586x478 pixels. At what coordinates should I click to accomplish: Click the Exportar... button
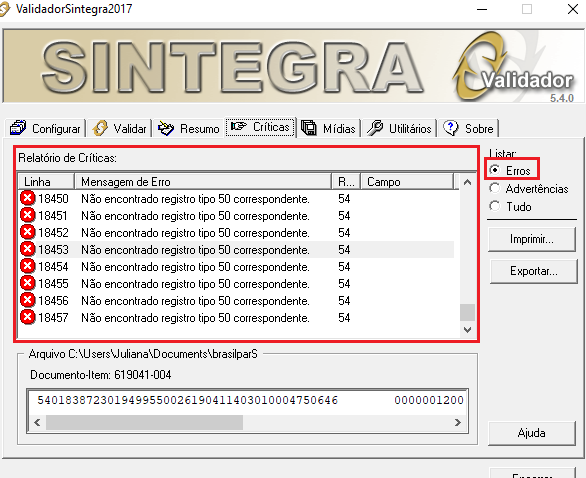[534, 271]
